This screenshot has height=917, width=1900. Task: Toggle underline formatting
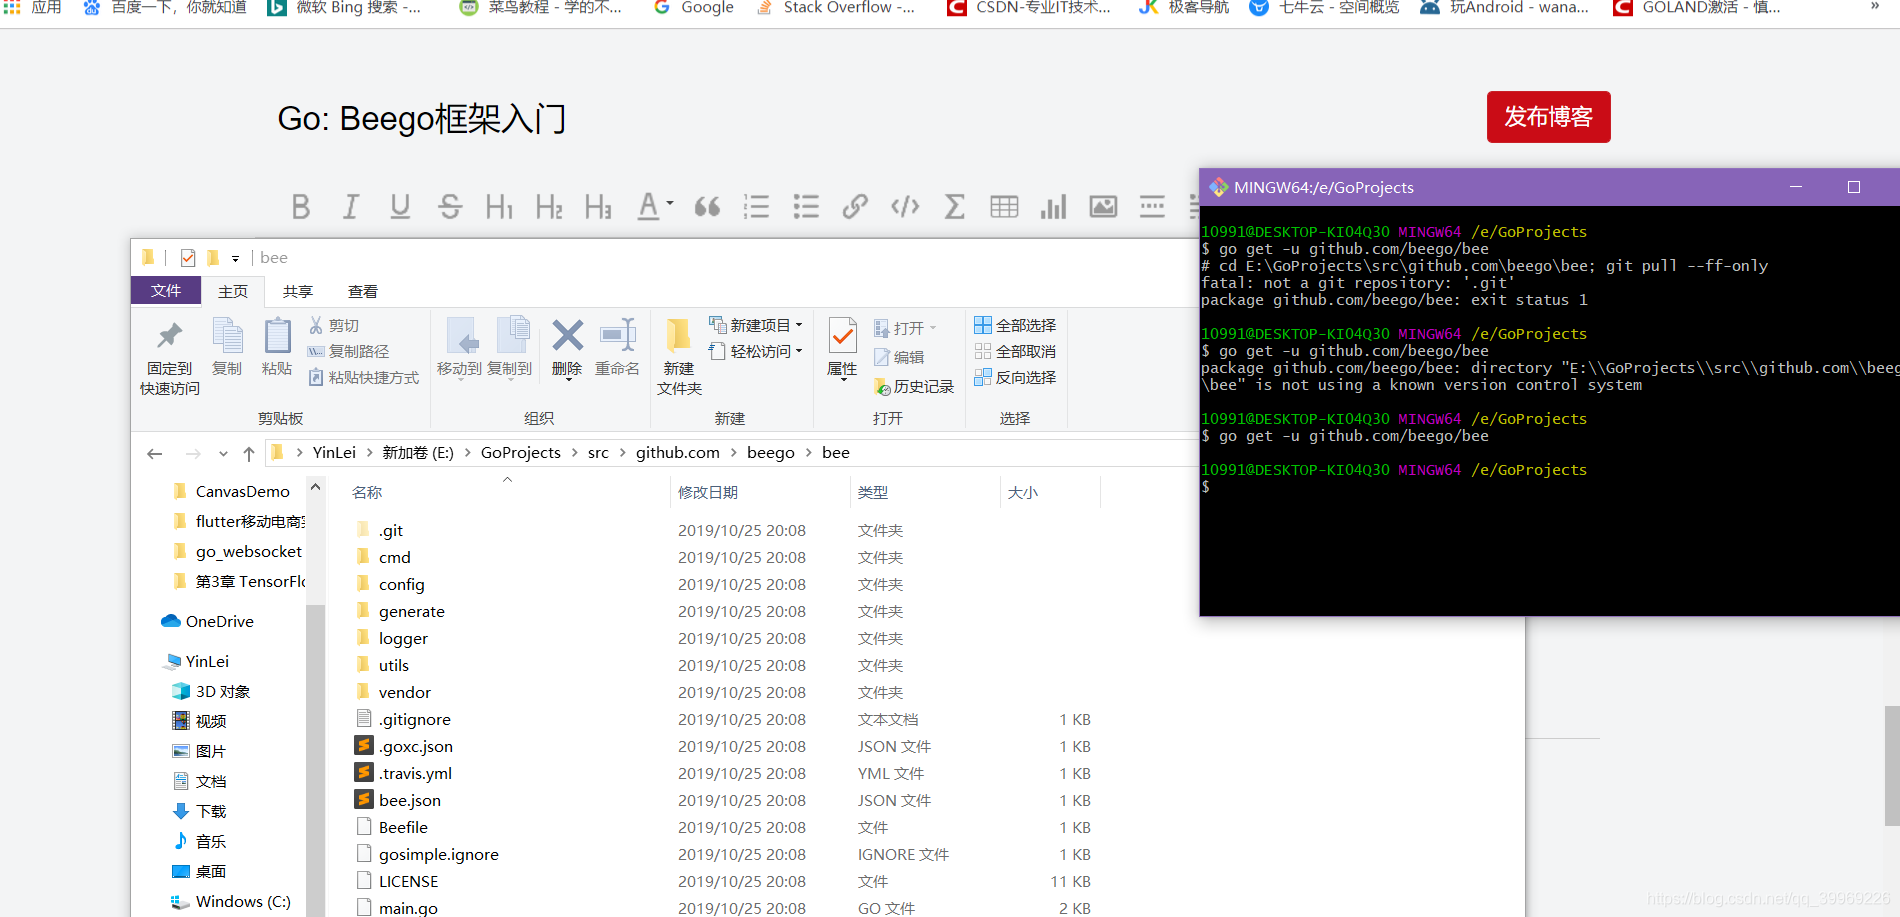tap(400, 207)
